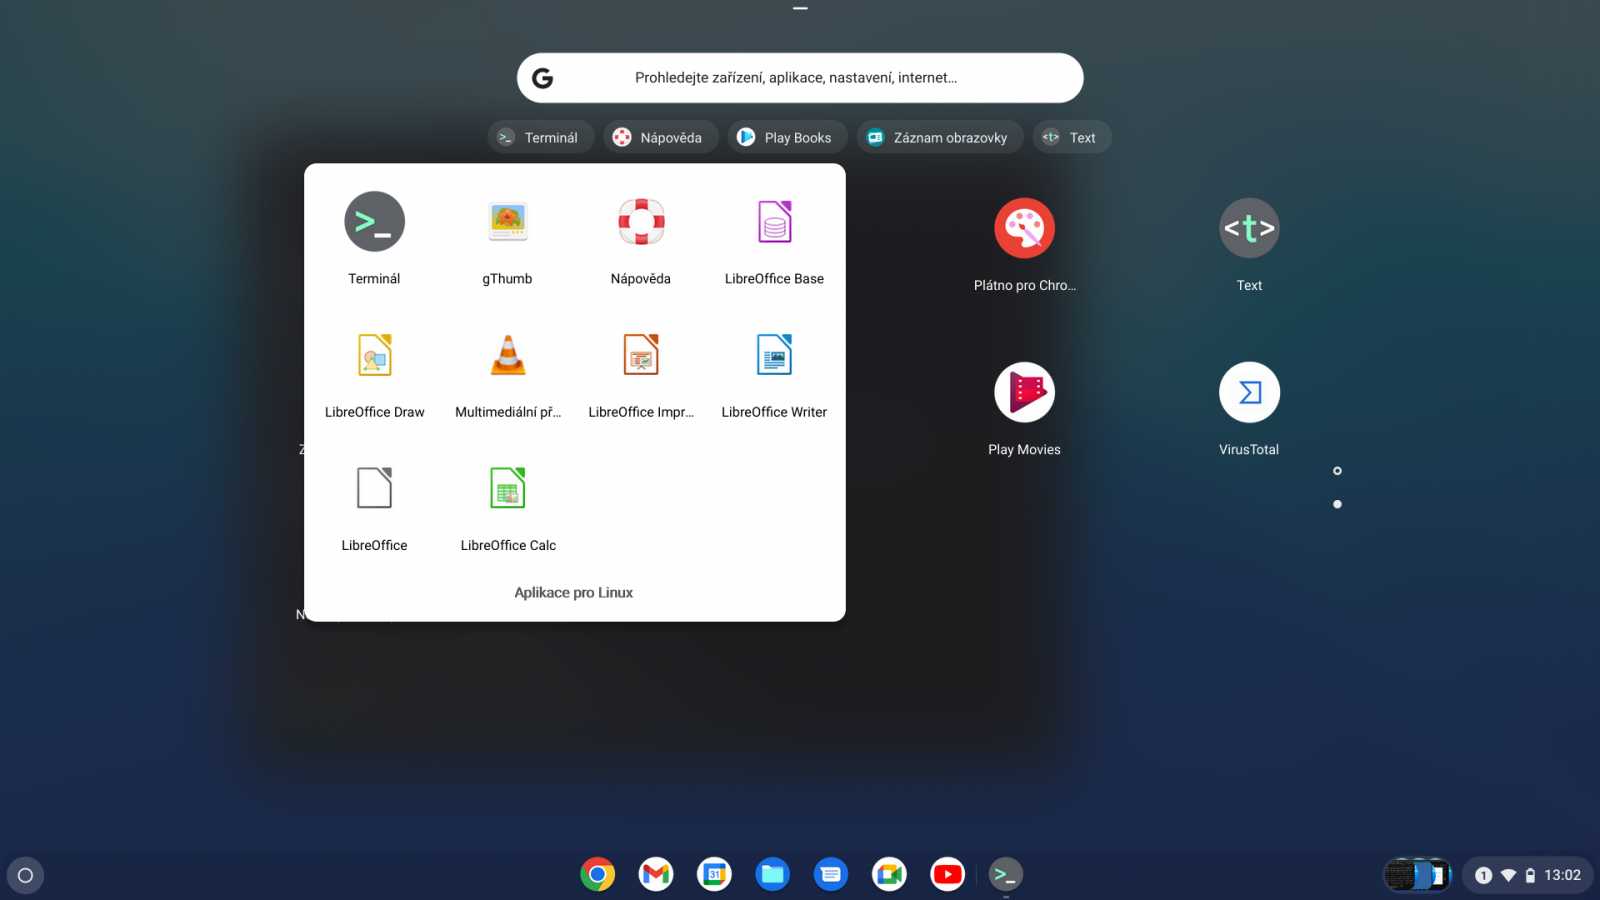Click the Text suggestion chip
The width and height of the screenshot is (1600, 900).
tap(1071, 137)
